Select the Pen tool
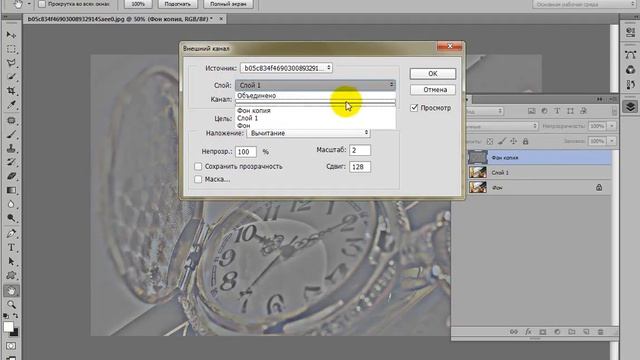 coord(11,233)
